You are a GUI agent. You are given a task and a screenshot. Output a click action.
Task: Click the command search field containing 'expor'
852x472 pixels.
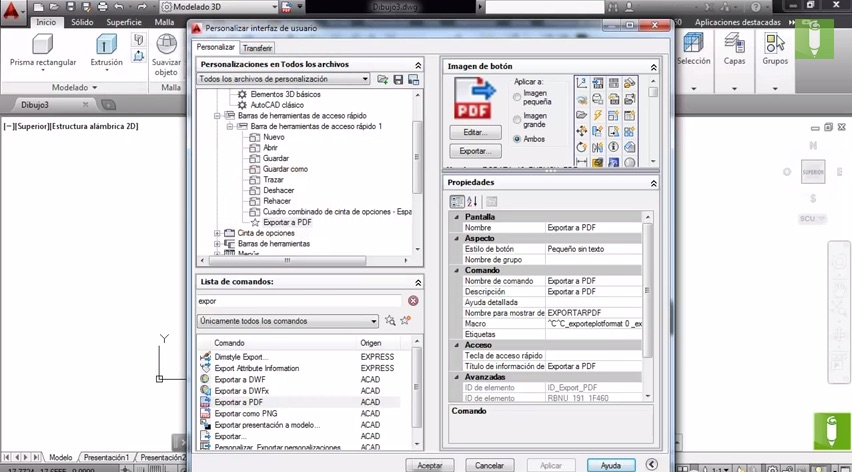click(299, 301)
